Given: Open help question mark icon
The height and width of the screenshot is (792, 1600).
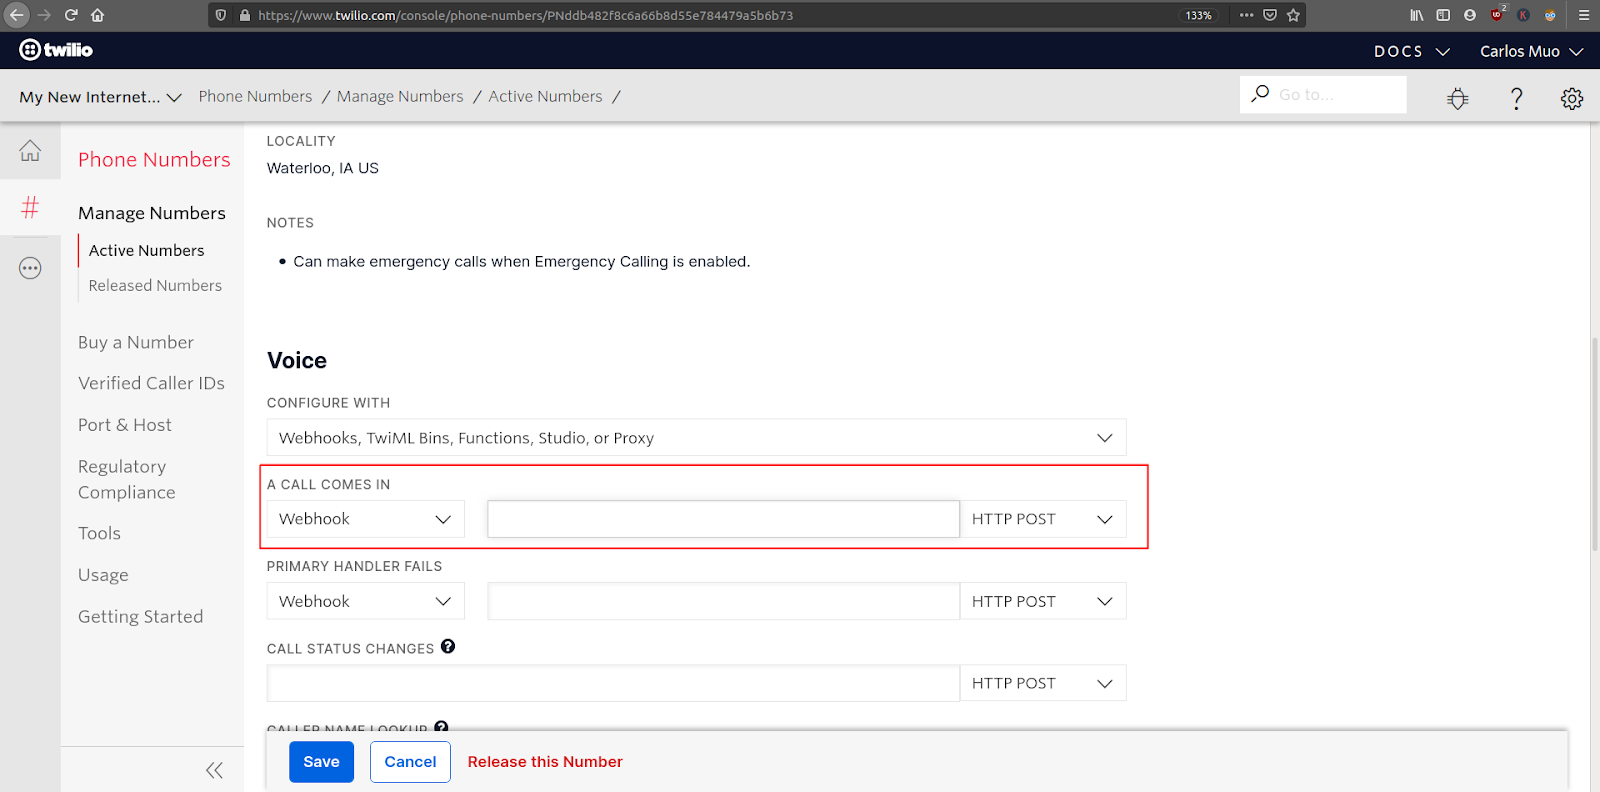Looking at the screenshot, I should pyautogui.click(x=1516, y=98).
